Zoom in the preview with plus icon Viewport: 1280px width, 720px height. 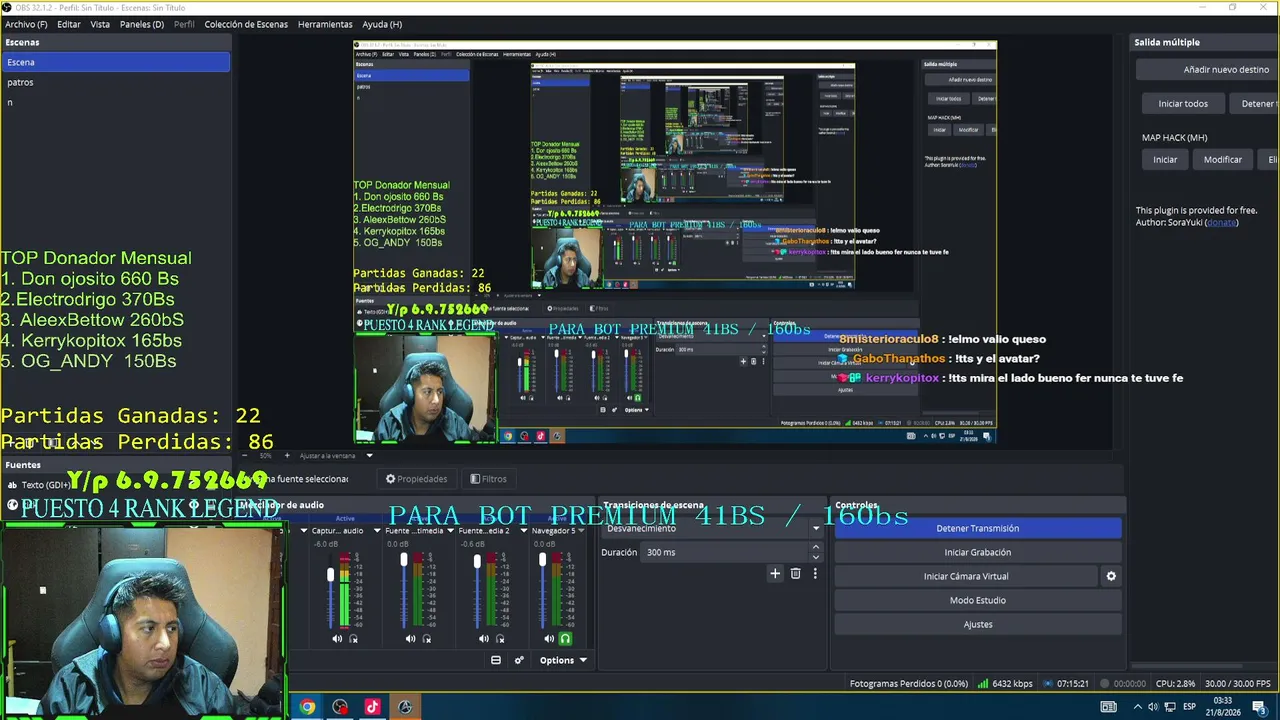coord(286,456)
